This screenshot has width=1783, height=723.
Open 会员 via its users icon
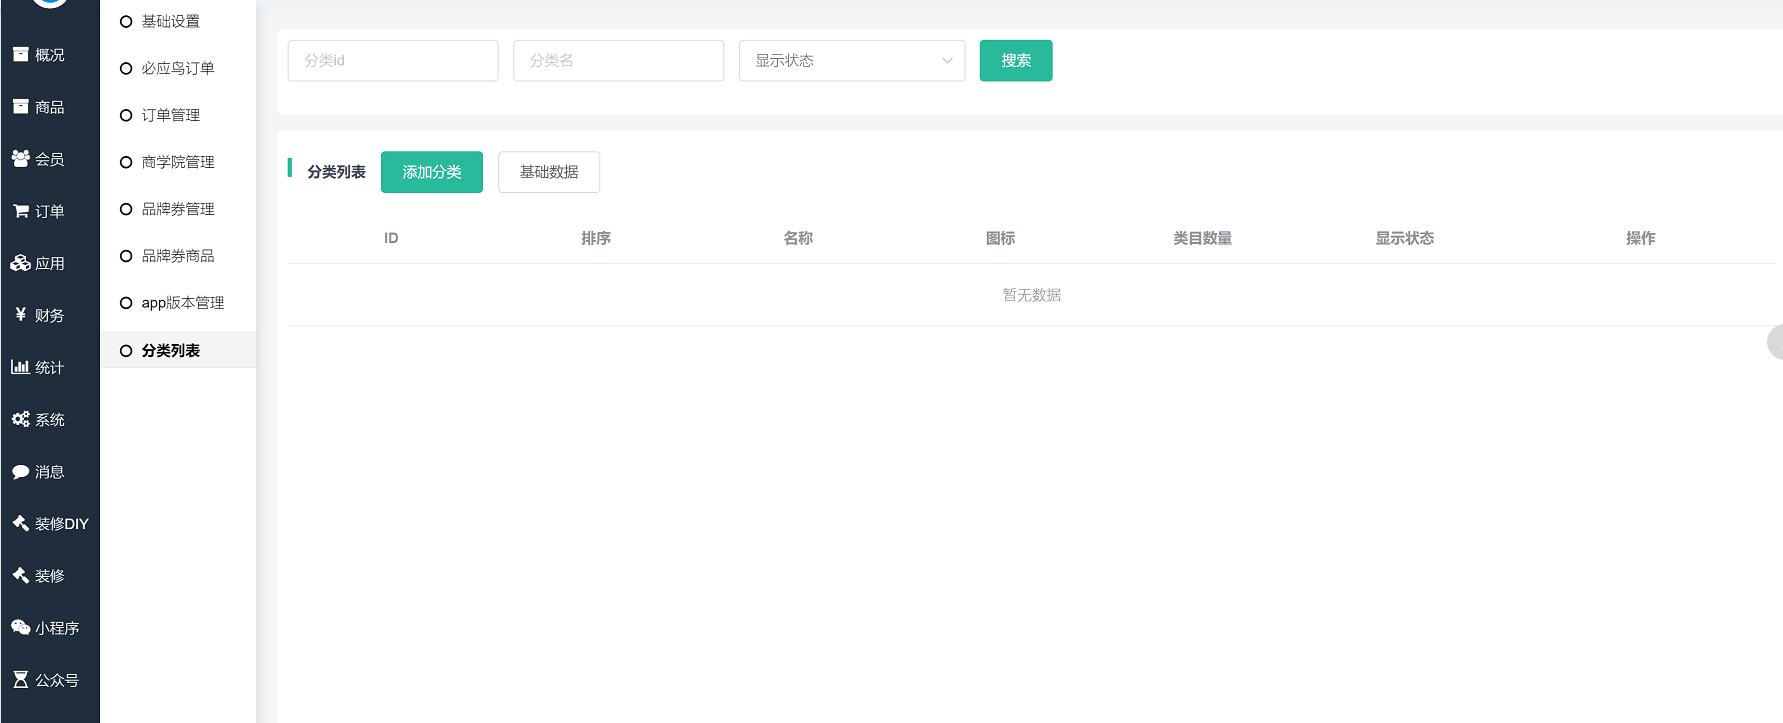coord(20,159)
